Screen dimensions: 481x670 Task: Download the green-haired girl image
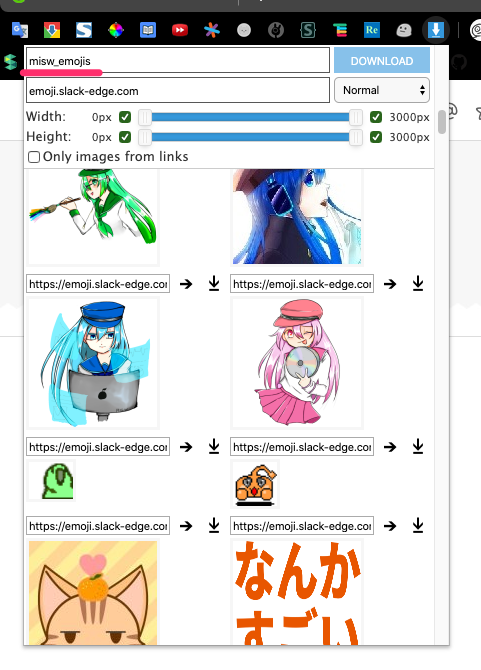[214, 284]
